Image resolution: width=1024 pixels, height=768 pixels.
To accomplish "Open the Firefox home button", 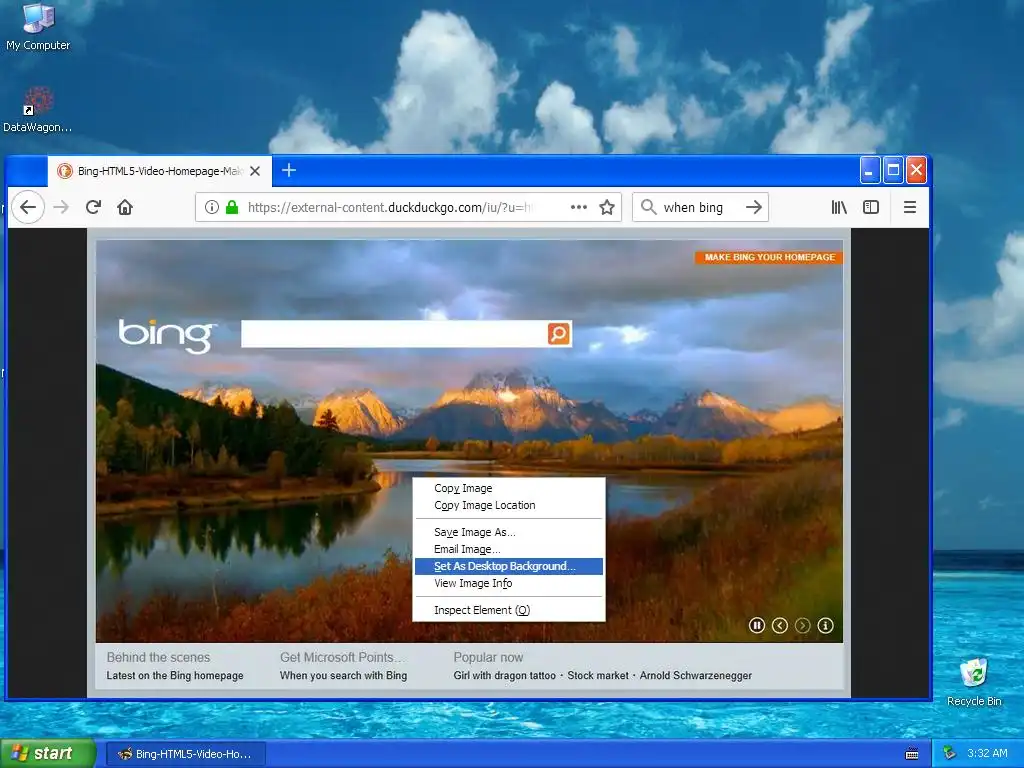I will pos(125,207).
